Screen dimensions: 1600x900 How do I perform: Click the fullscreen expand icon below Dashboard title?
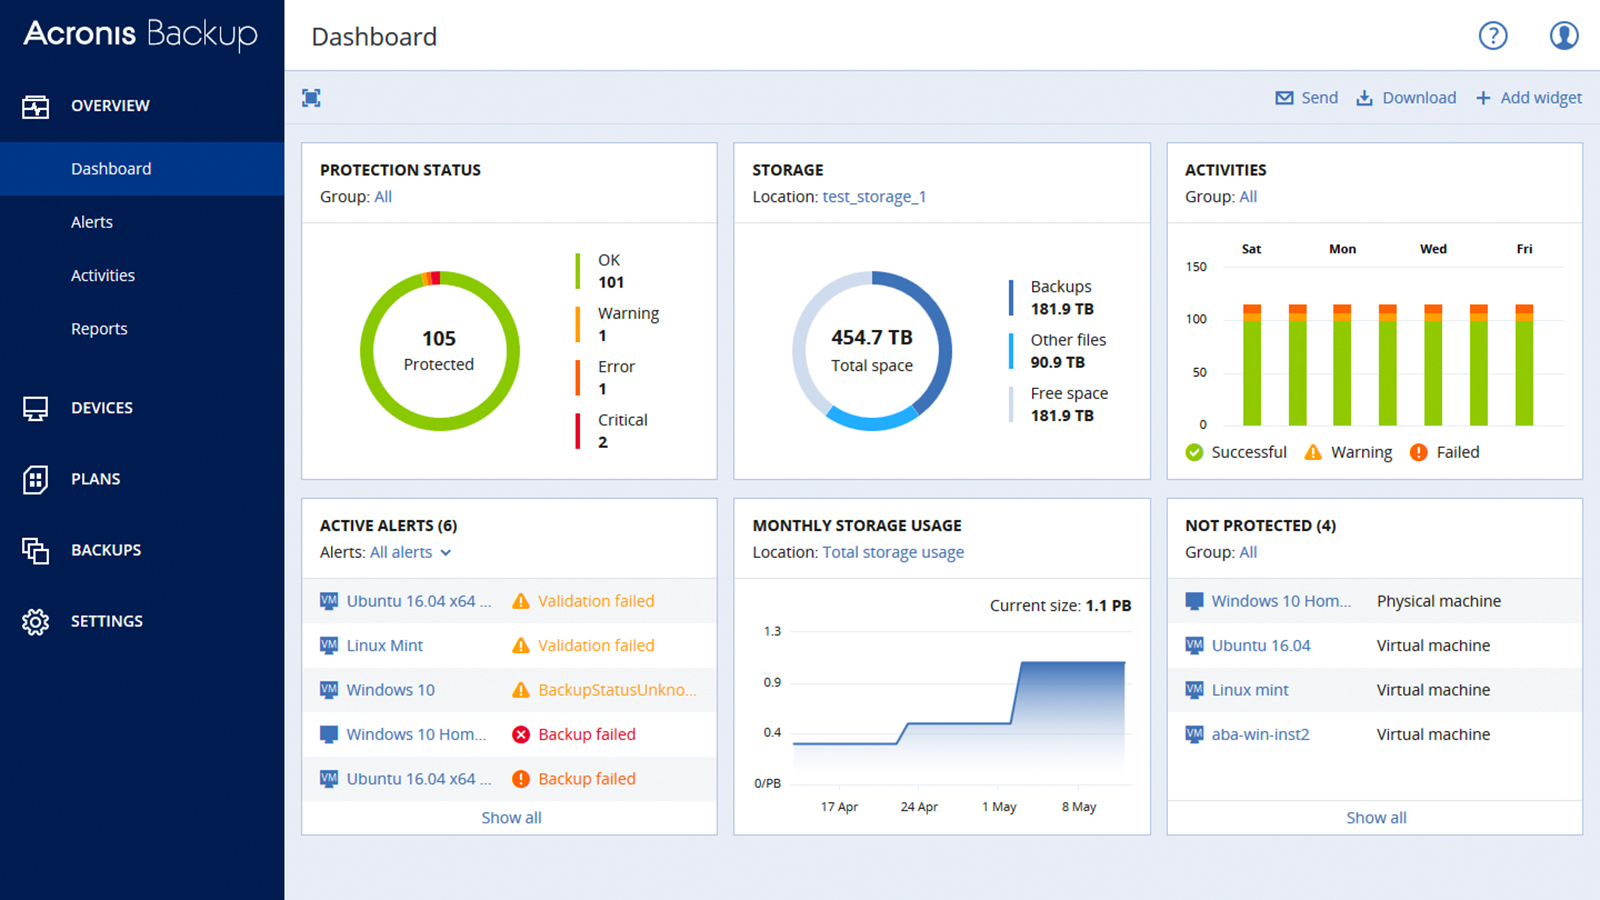click(310, 97)
